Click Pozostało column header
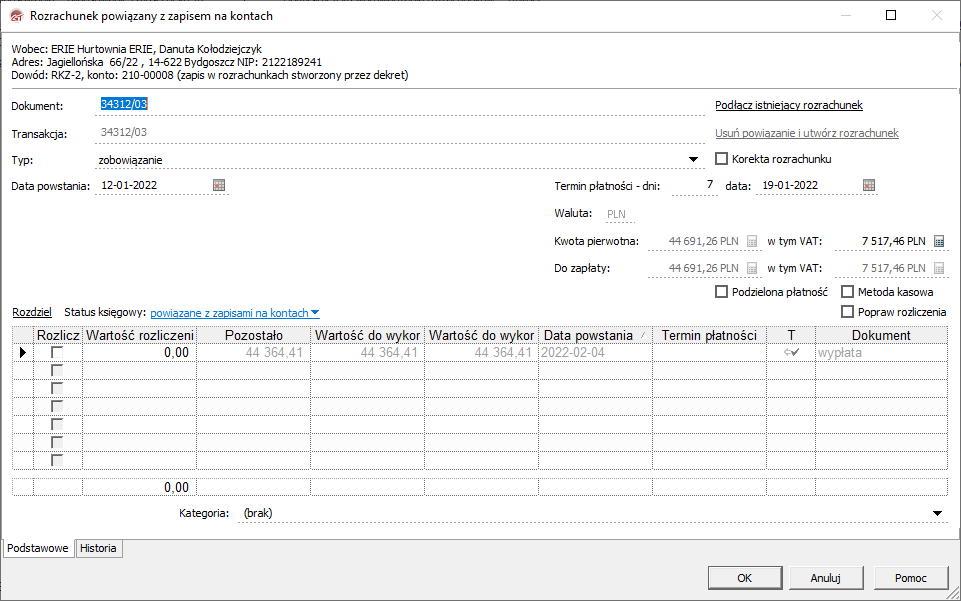 coord(254,335)
